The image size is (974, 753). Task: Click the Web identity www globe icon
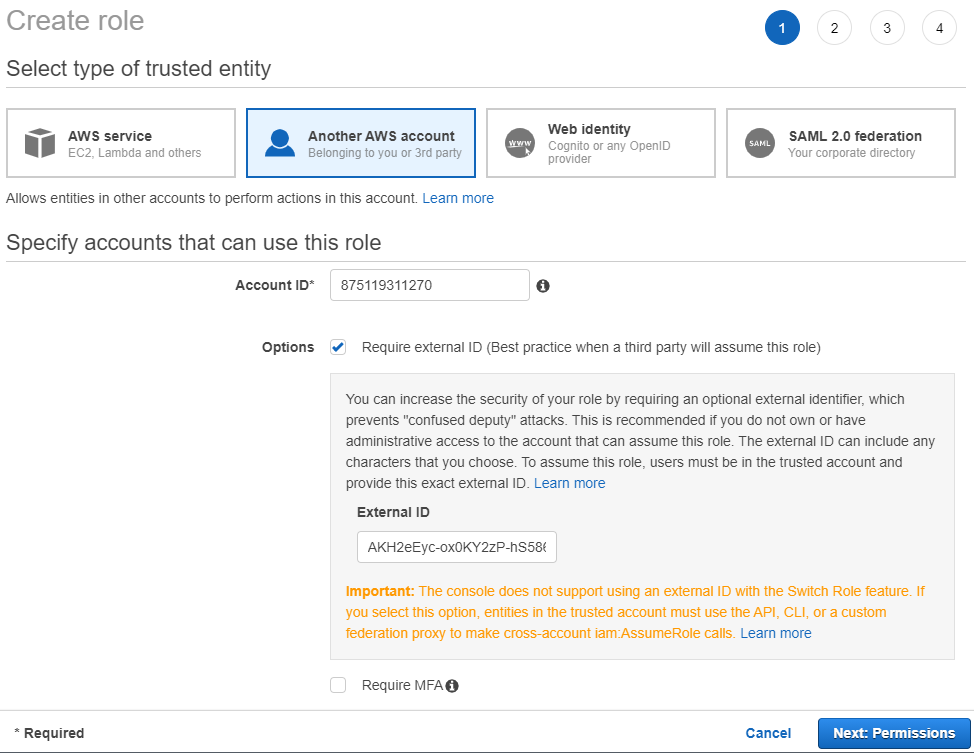tap(520, 143)
